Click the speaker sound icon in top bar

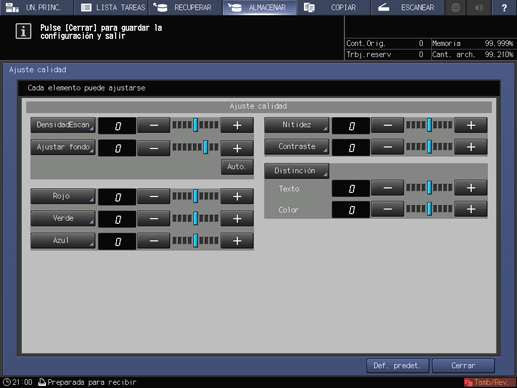(479, 7)
